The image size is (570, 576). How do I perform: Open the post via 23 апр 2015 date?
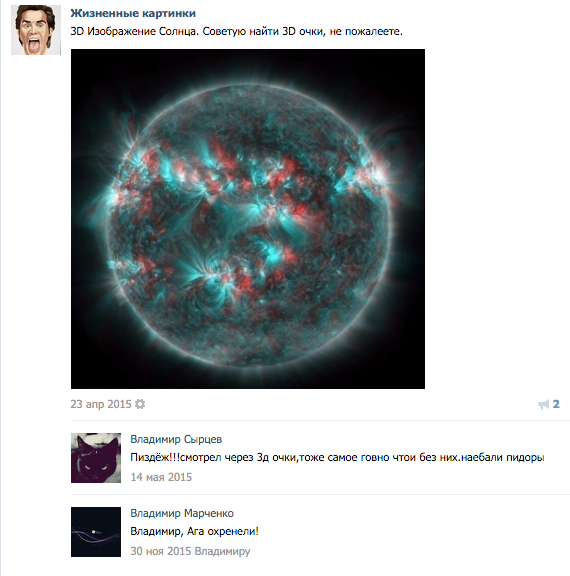(101, 404)
